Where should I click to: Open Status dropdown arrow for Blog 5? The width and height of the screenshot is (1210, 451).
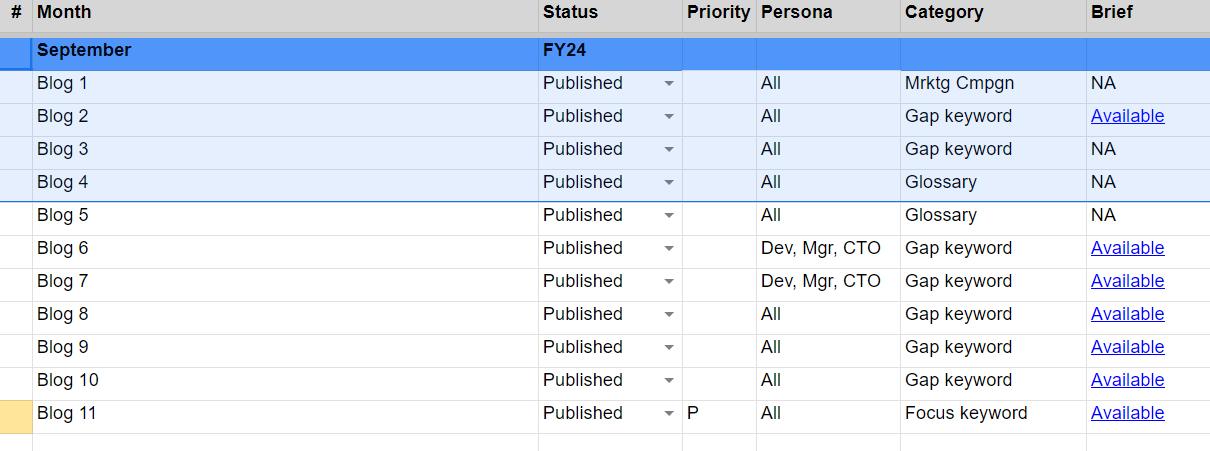pos(669,216)
